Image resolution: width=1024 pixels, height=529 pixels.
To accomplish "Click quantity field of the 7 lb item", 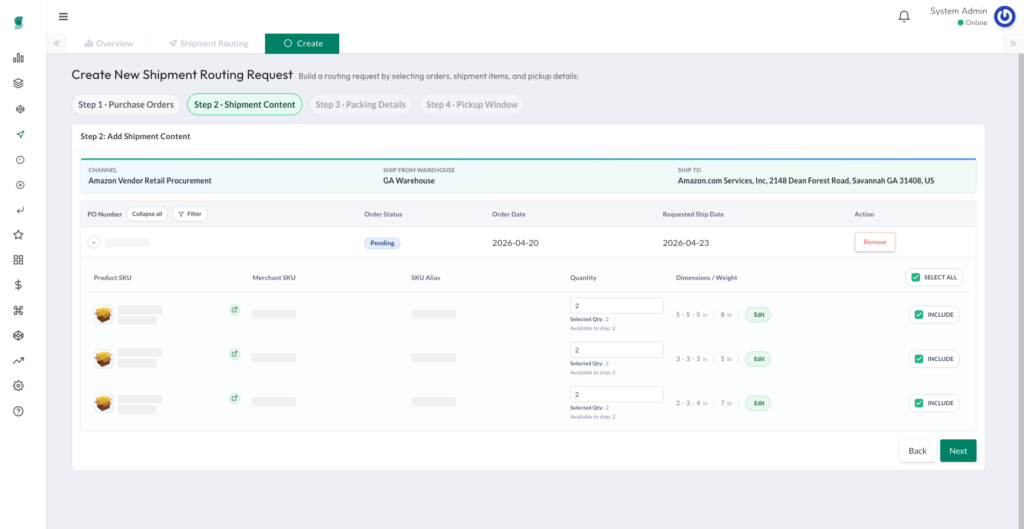I will pyautogui.click(x=616, y=394).
